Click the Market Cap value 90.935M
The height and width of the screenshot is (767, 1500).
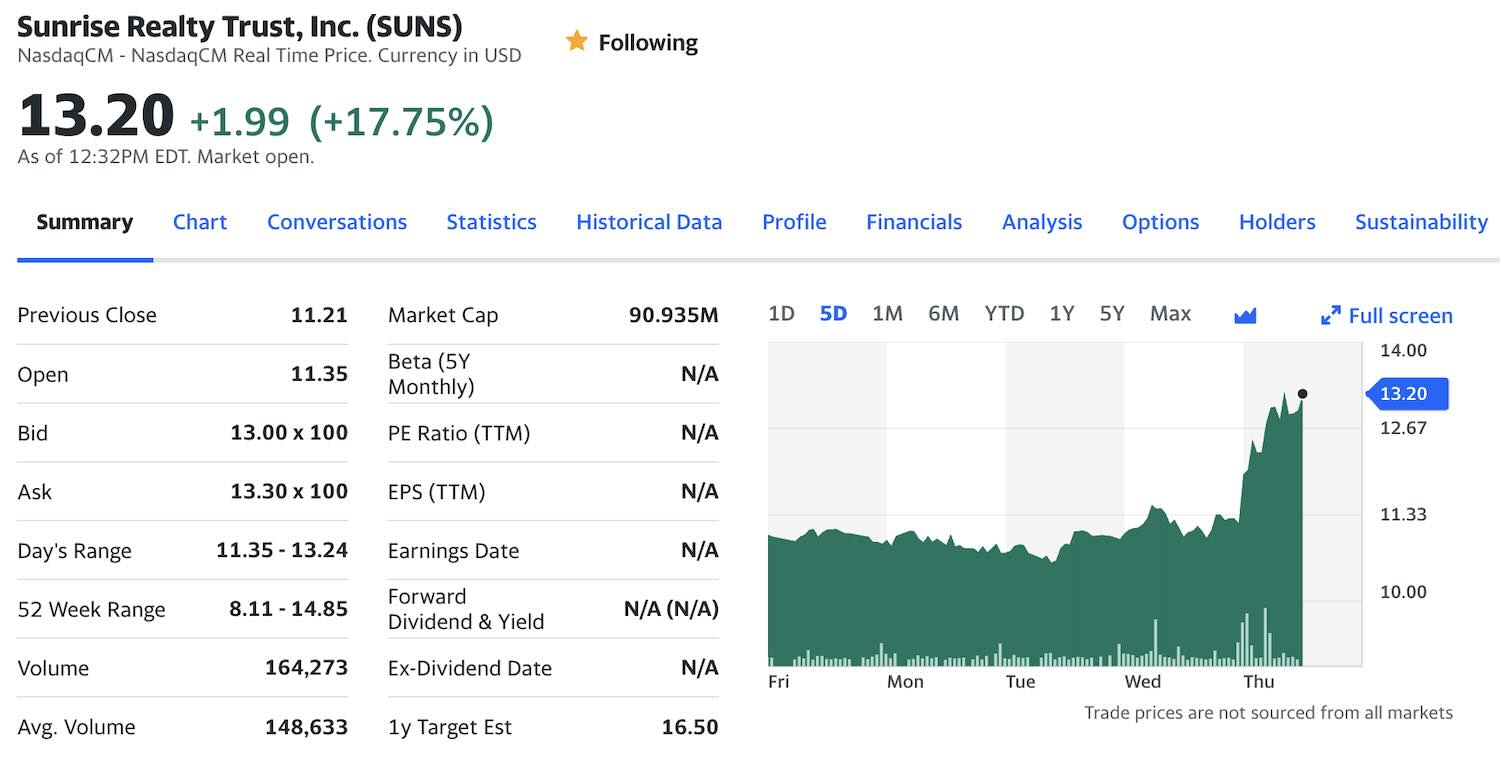(x=673, y=315)
